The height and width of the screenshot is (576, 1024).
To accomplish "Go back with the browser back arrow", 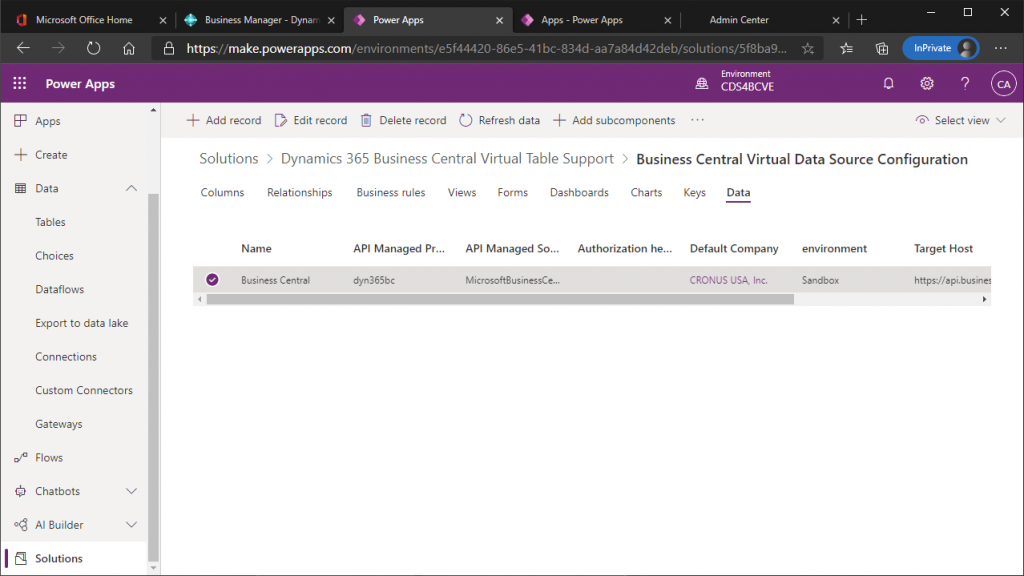I will [x=24, y=48].
